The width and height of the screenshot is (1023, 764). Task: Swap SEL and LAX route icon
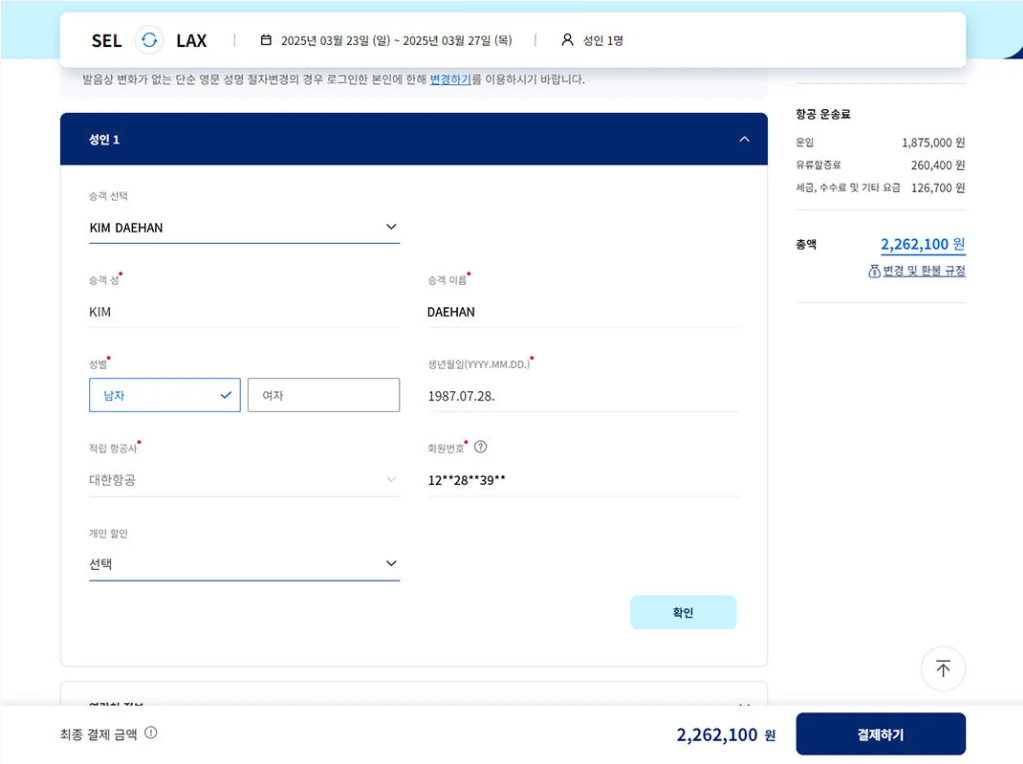[149, 40]
